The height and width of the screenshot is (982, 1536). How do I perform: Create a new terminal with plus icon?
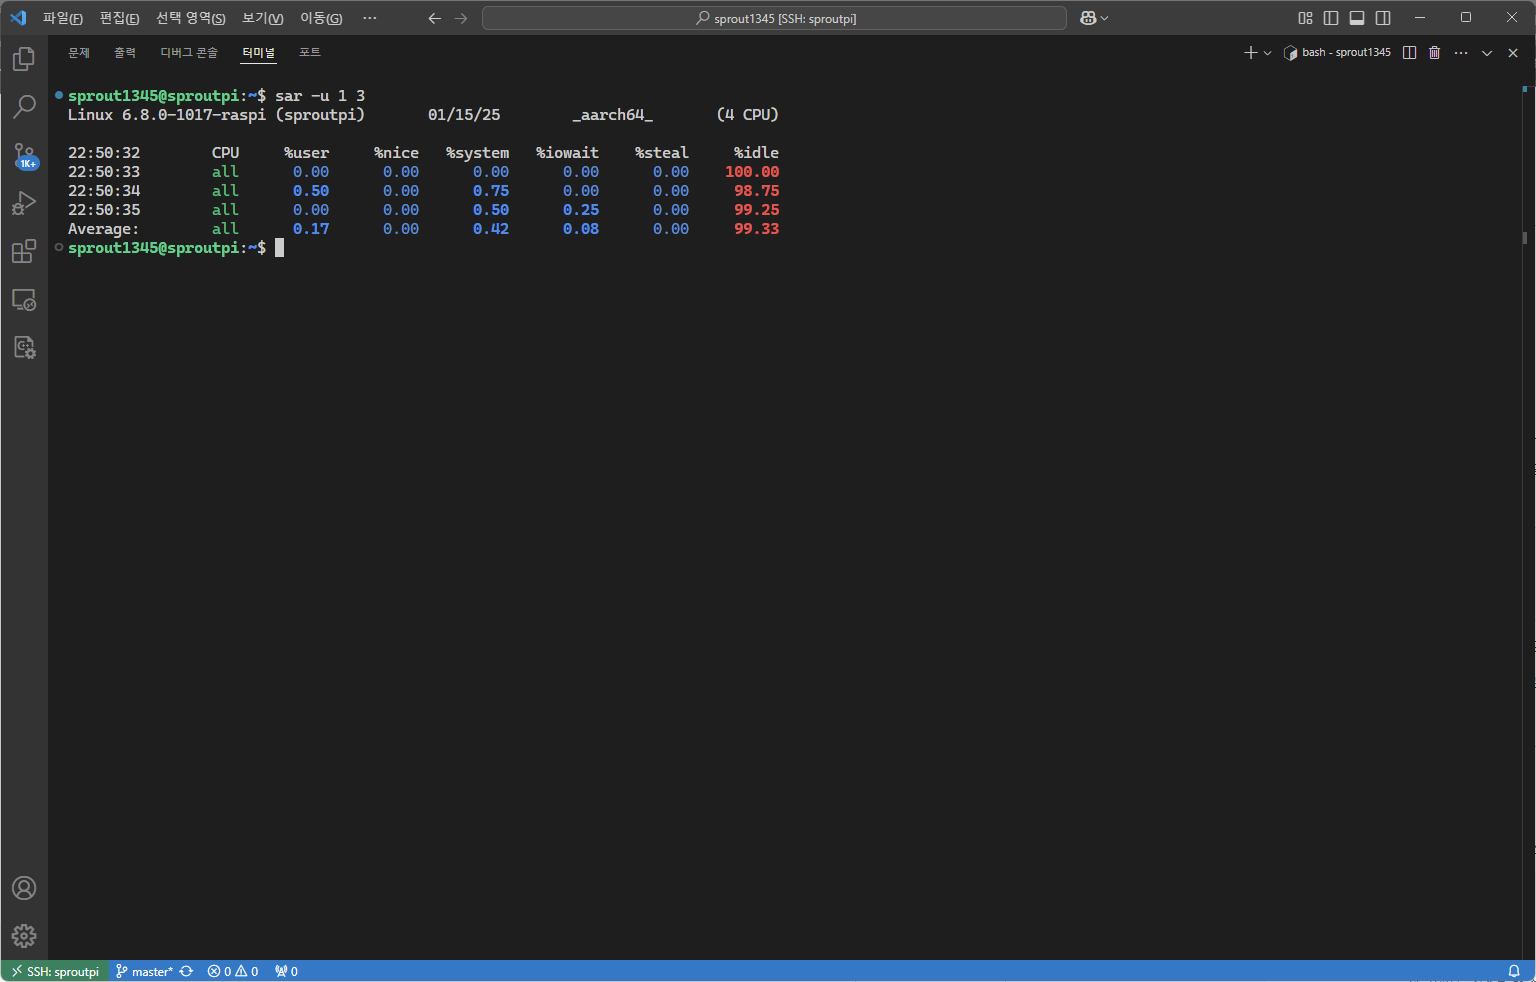click(1250, 53)
